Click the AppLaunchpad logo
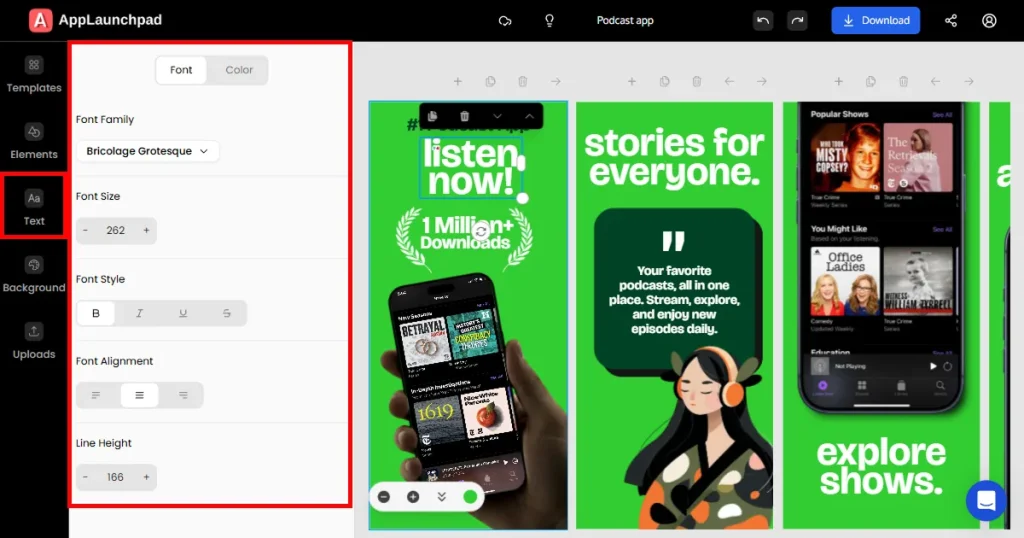Image resolution: width=1024 pixels, height=538 pixels. click(95, 20)
